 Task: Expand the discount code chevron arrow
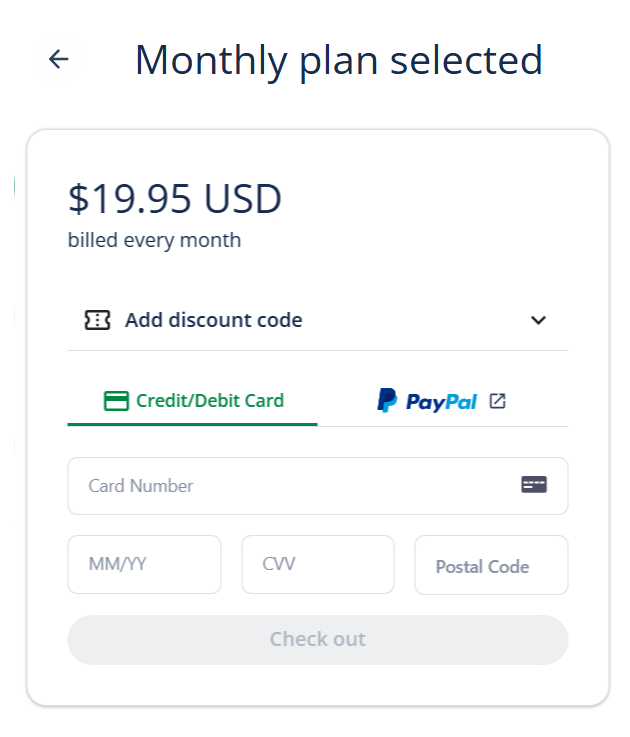coord(538,321)
